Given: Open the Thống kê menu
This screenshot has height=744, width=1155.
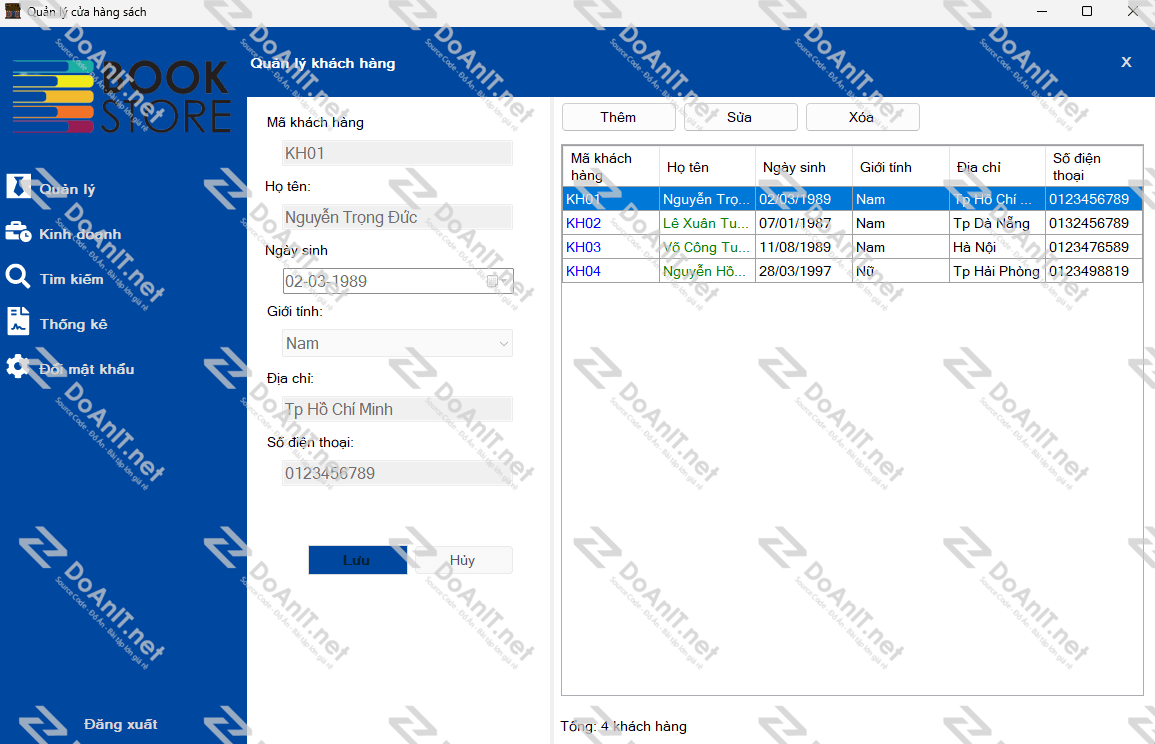Looking at the screenshot, I should [x=74, y=324].
